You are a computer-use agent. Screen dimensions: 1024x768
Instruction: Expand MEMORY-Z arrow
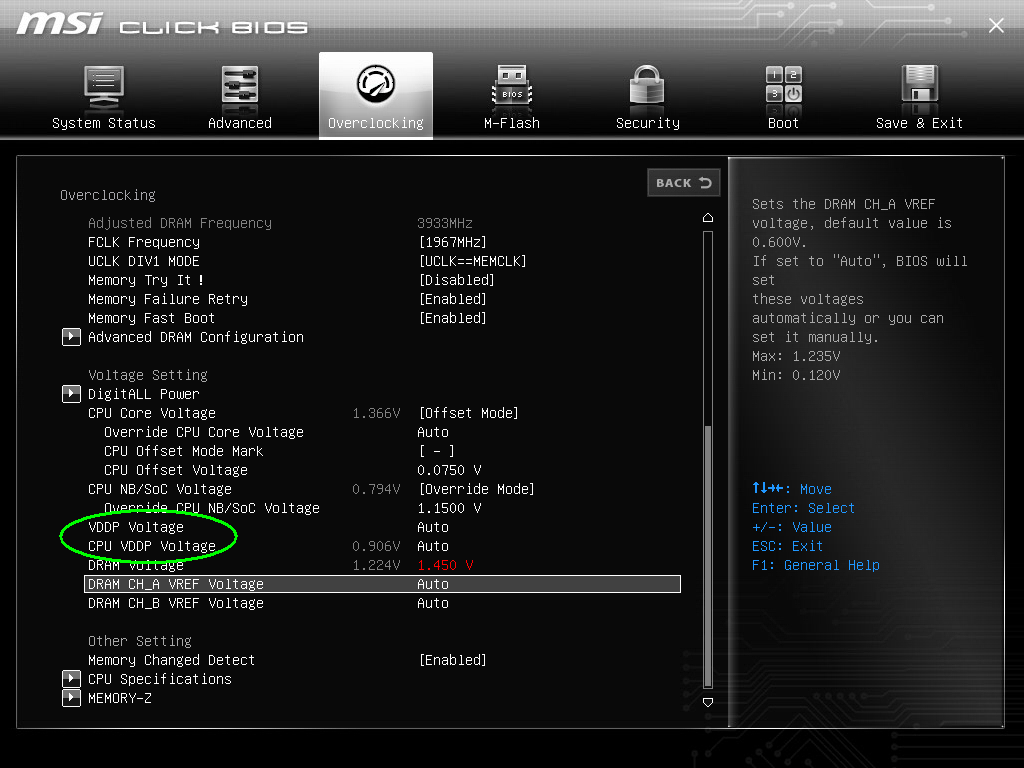coord(71,697)
